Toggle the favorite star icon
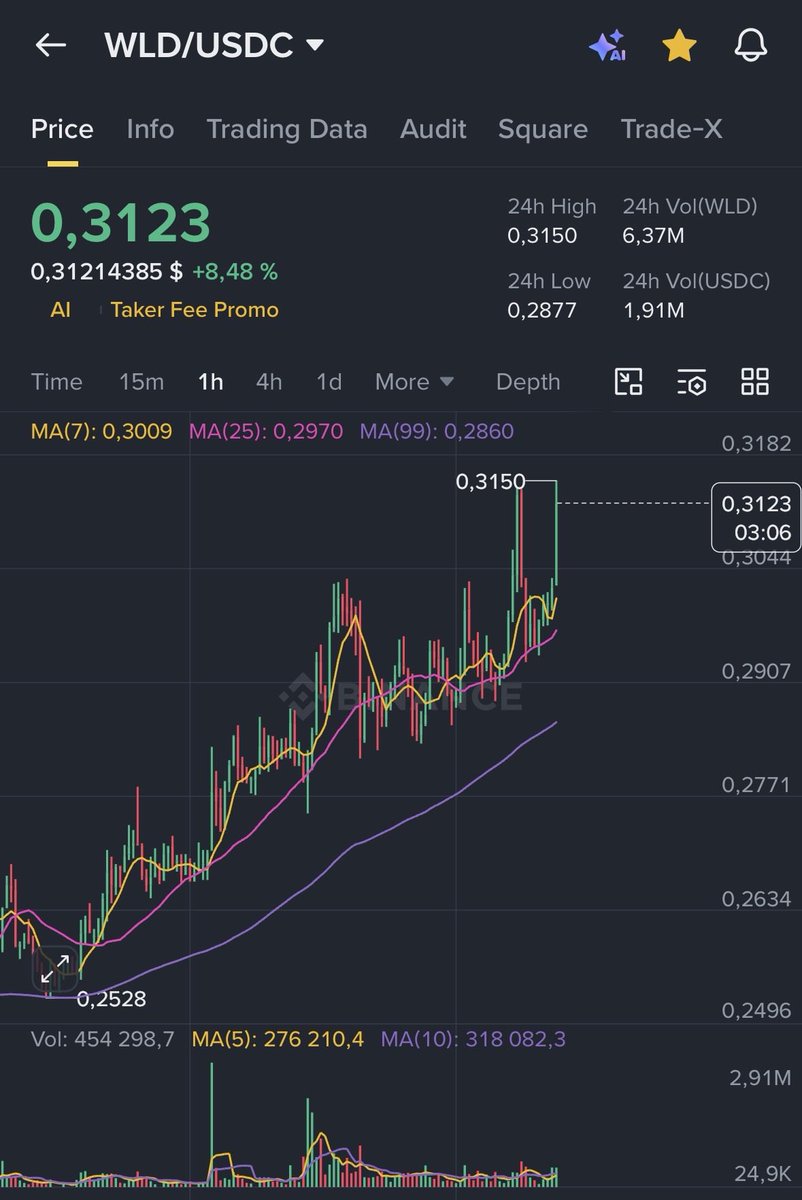The image size is (802, 1200). point(679,45)
